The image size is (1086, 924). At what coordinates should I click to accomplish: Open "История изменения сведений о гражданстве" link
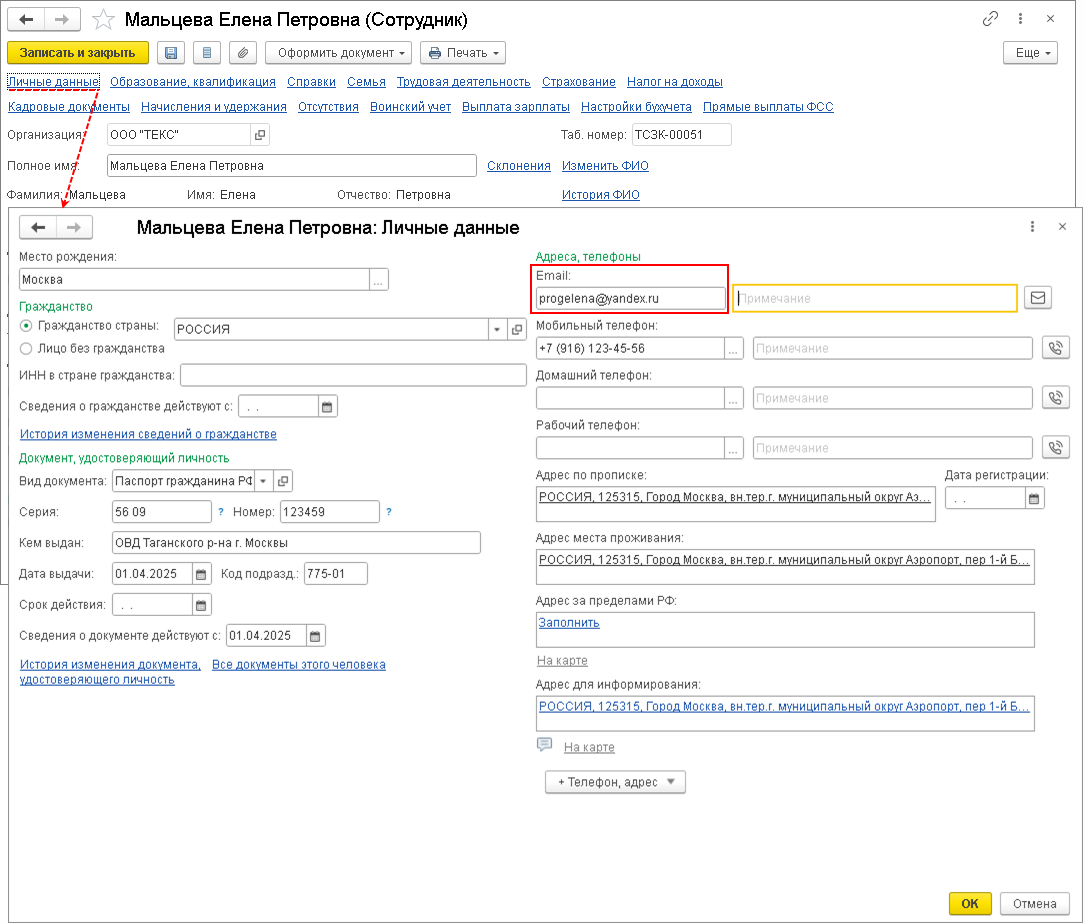[148, 434]
